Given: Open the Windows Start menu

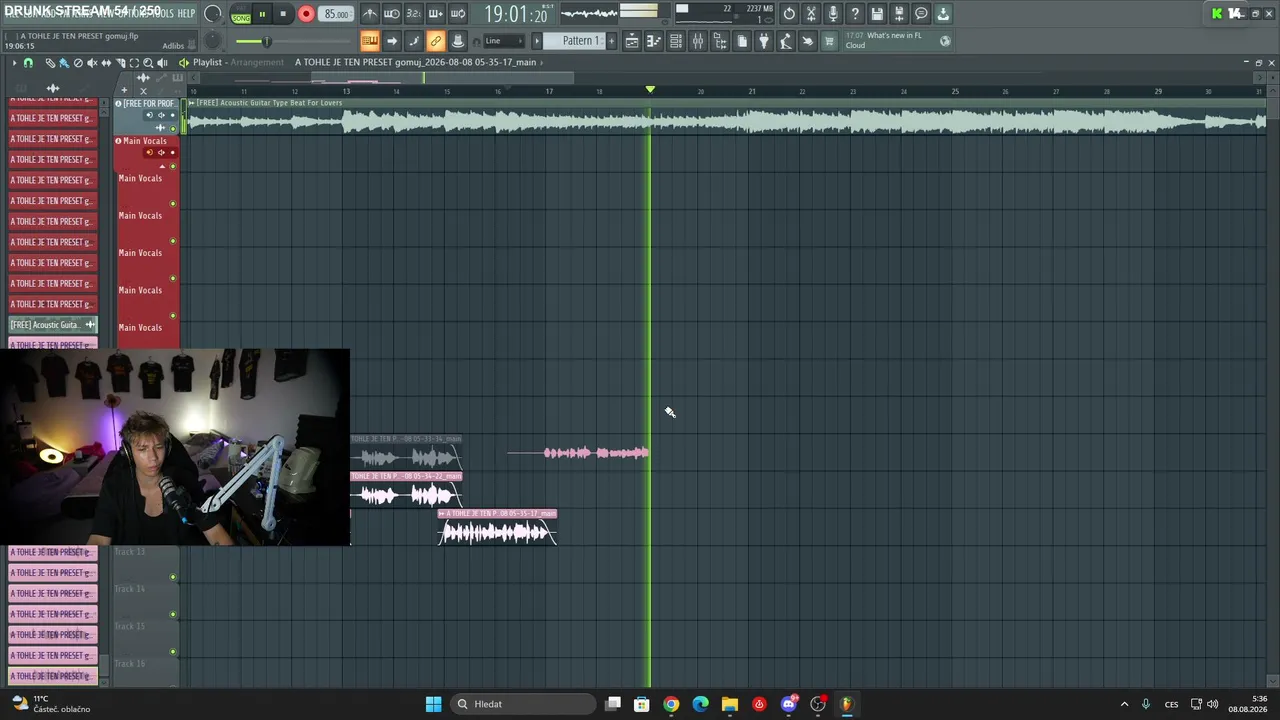Looking at the screenshot, I should point(433,704).
